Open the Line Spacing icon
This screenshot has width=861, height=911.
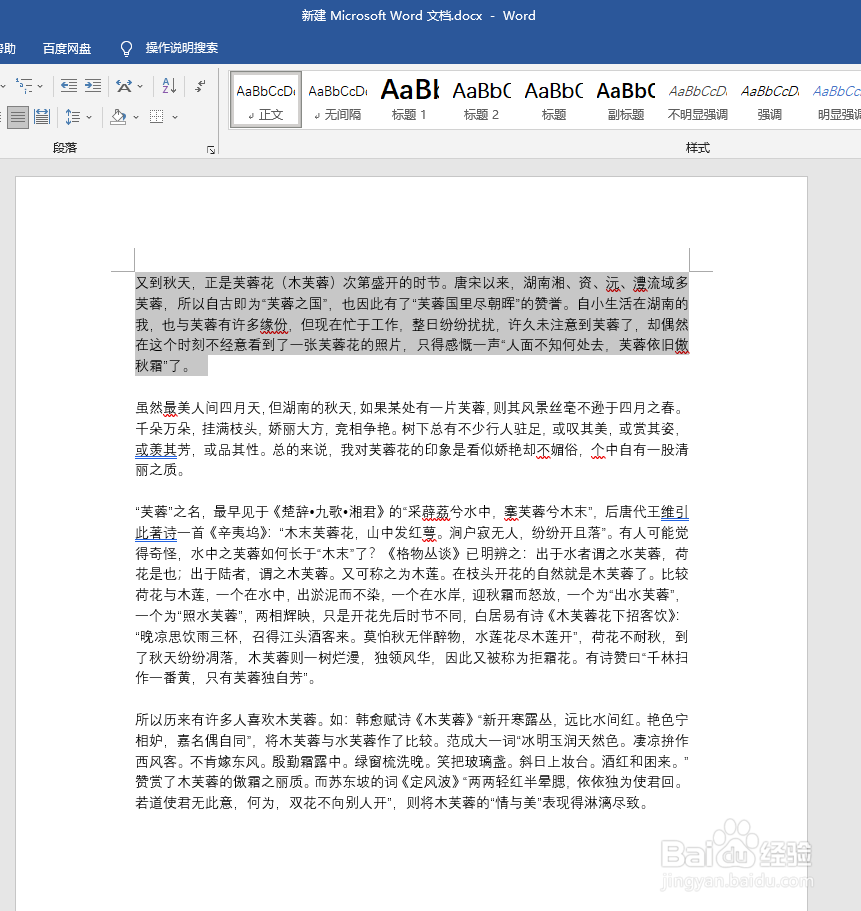pos(73,116)
